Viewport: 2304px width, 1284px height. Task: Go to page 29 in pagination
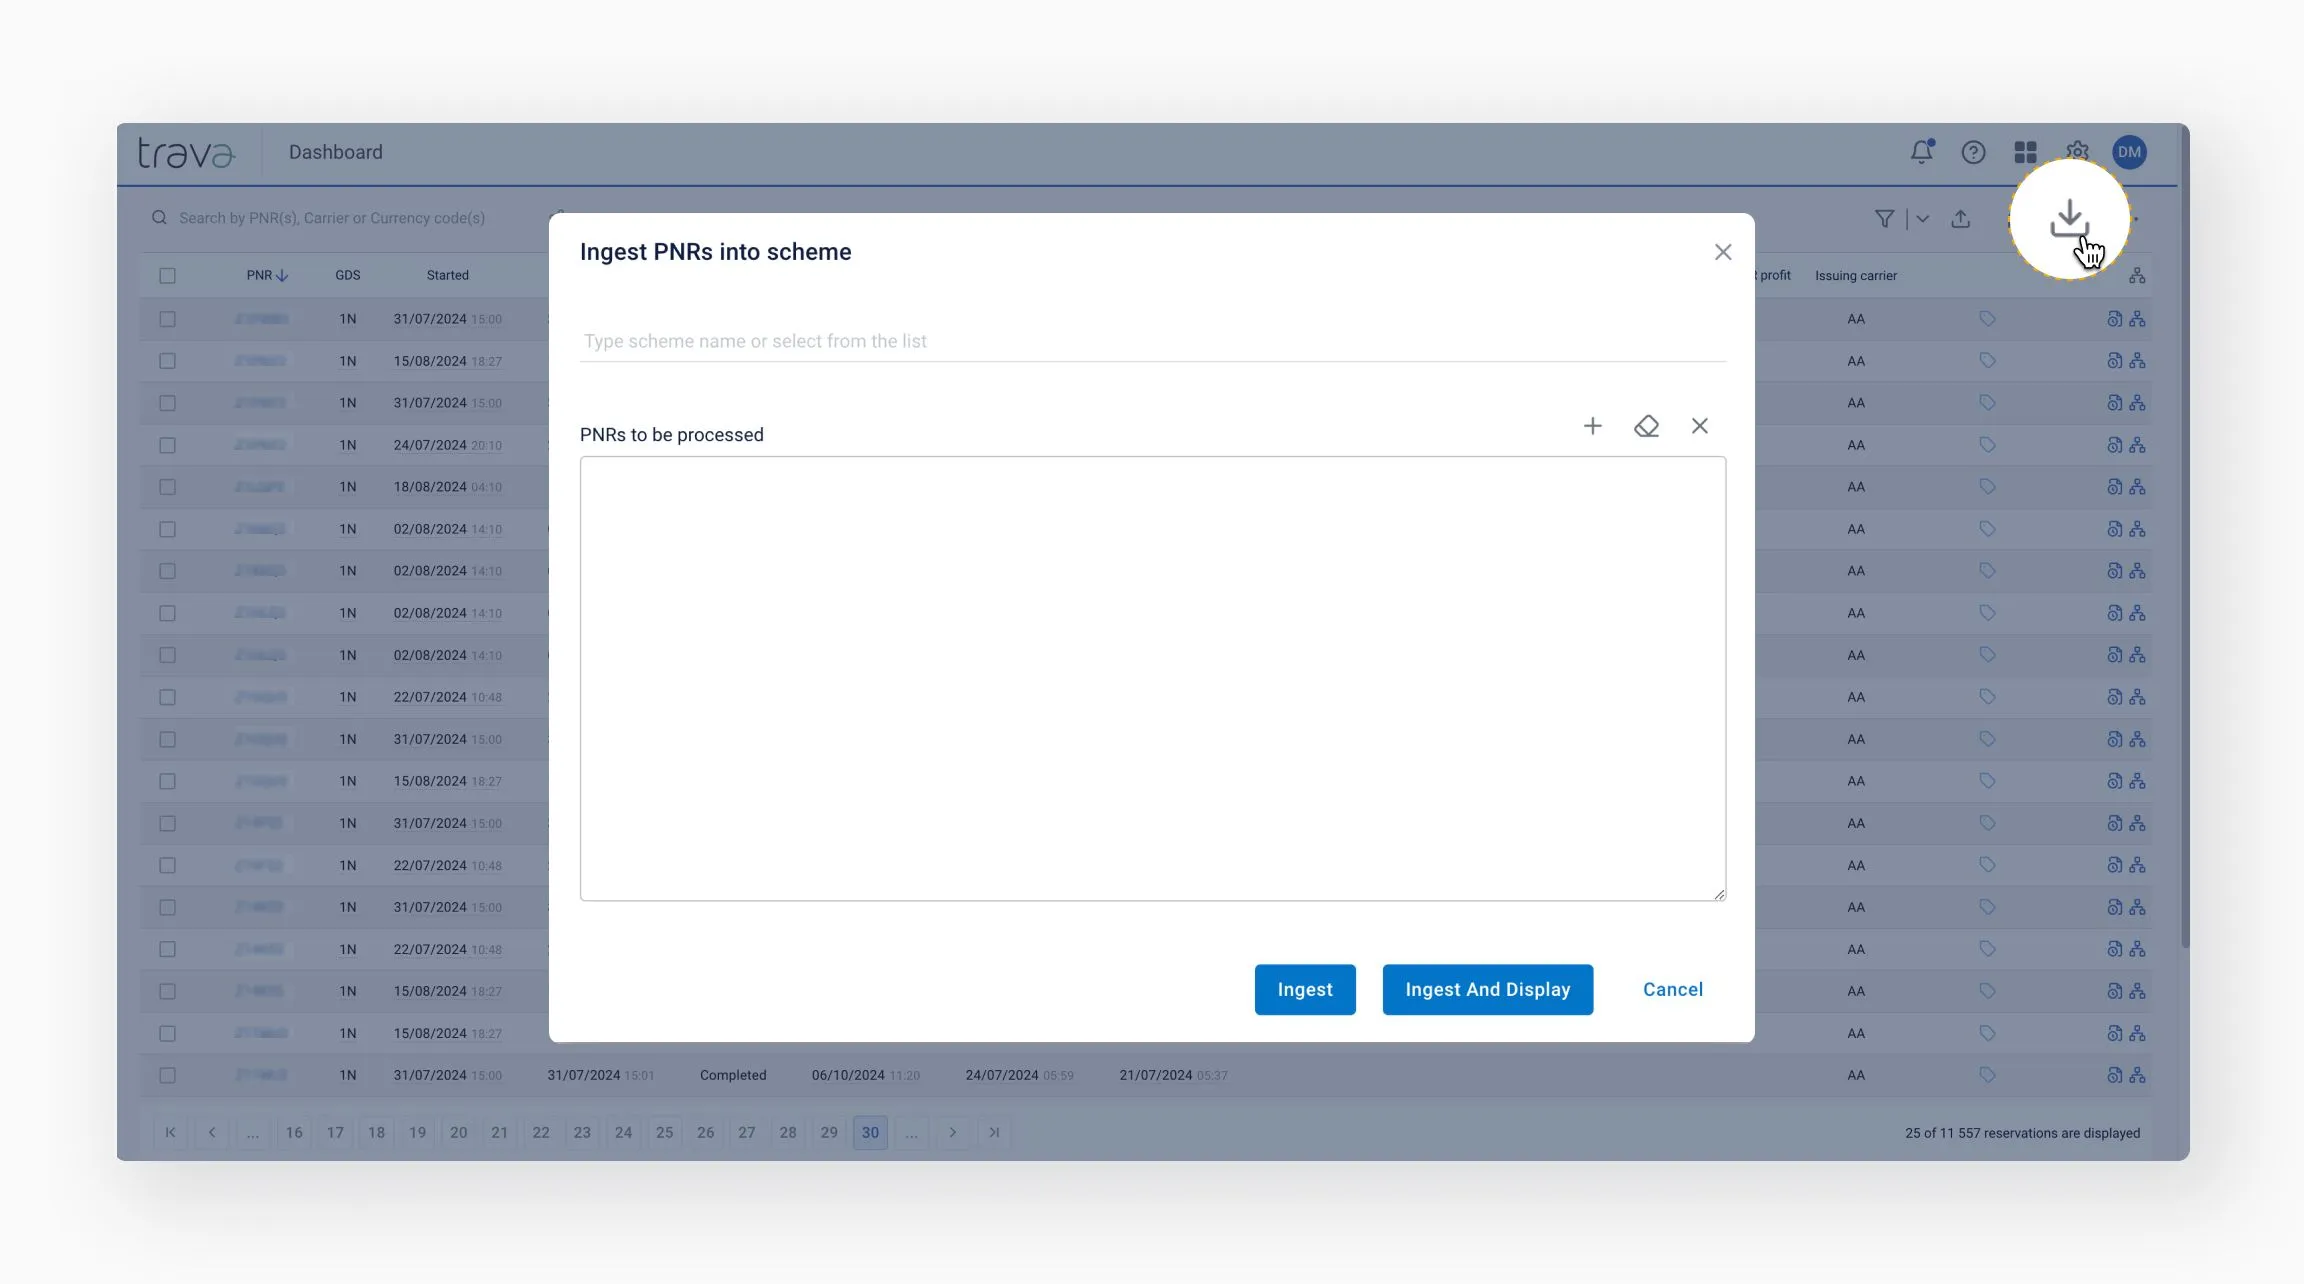click(x=829, y=1132)
